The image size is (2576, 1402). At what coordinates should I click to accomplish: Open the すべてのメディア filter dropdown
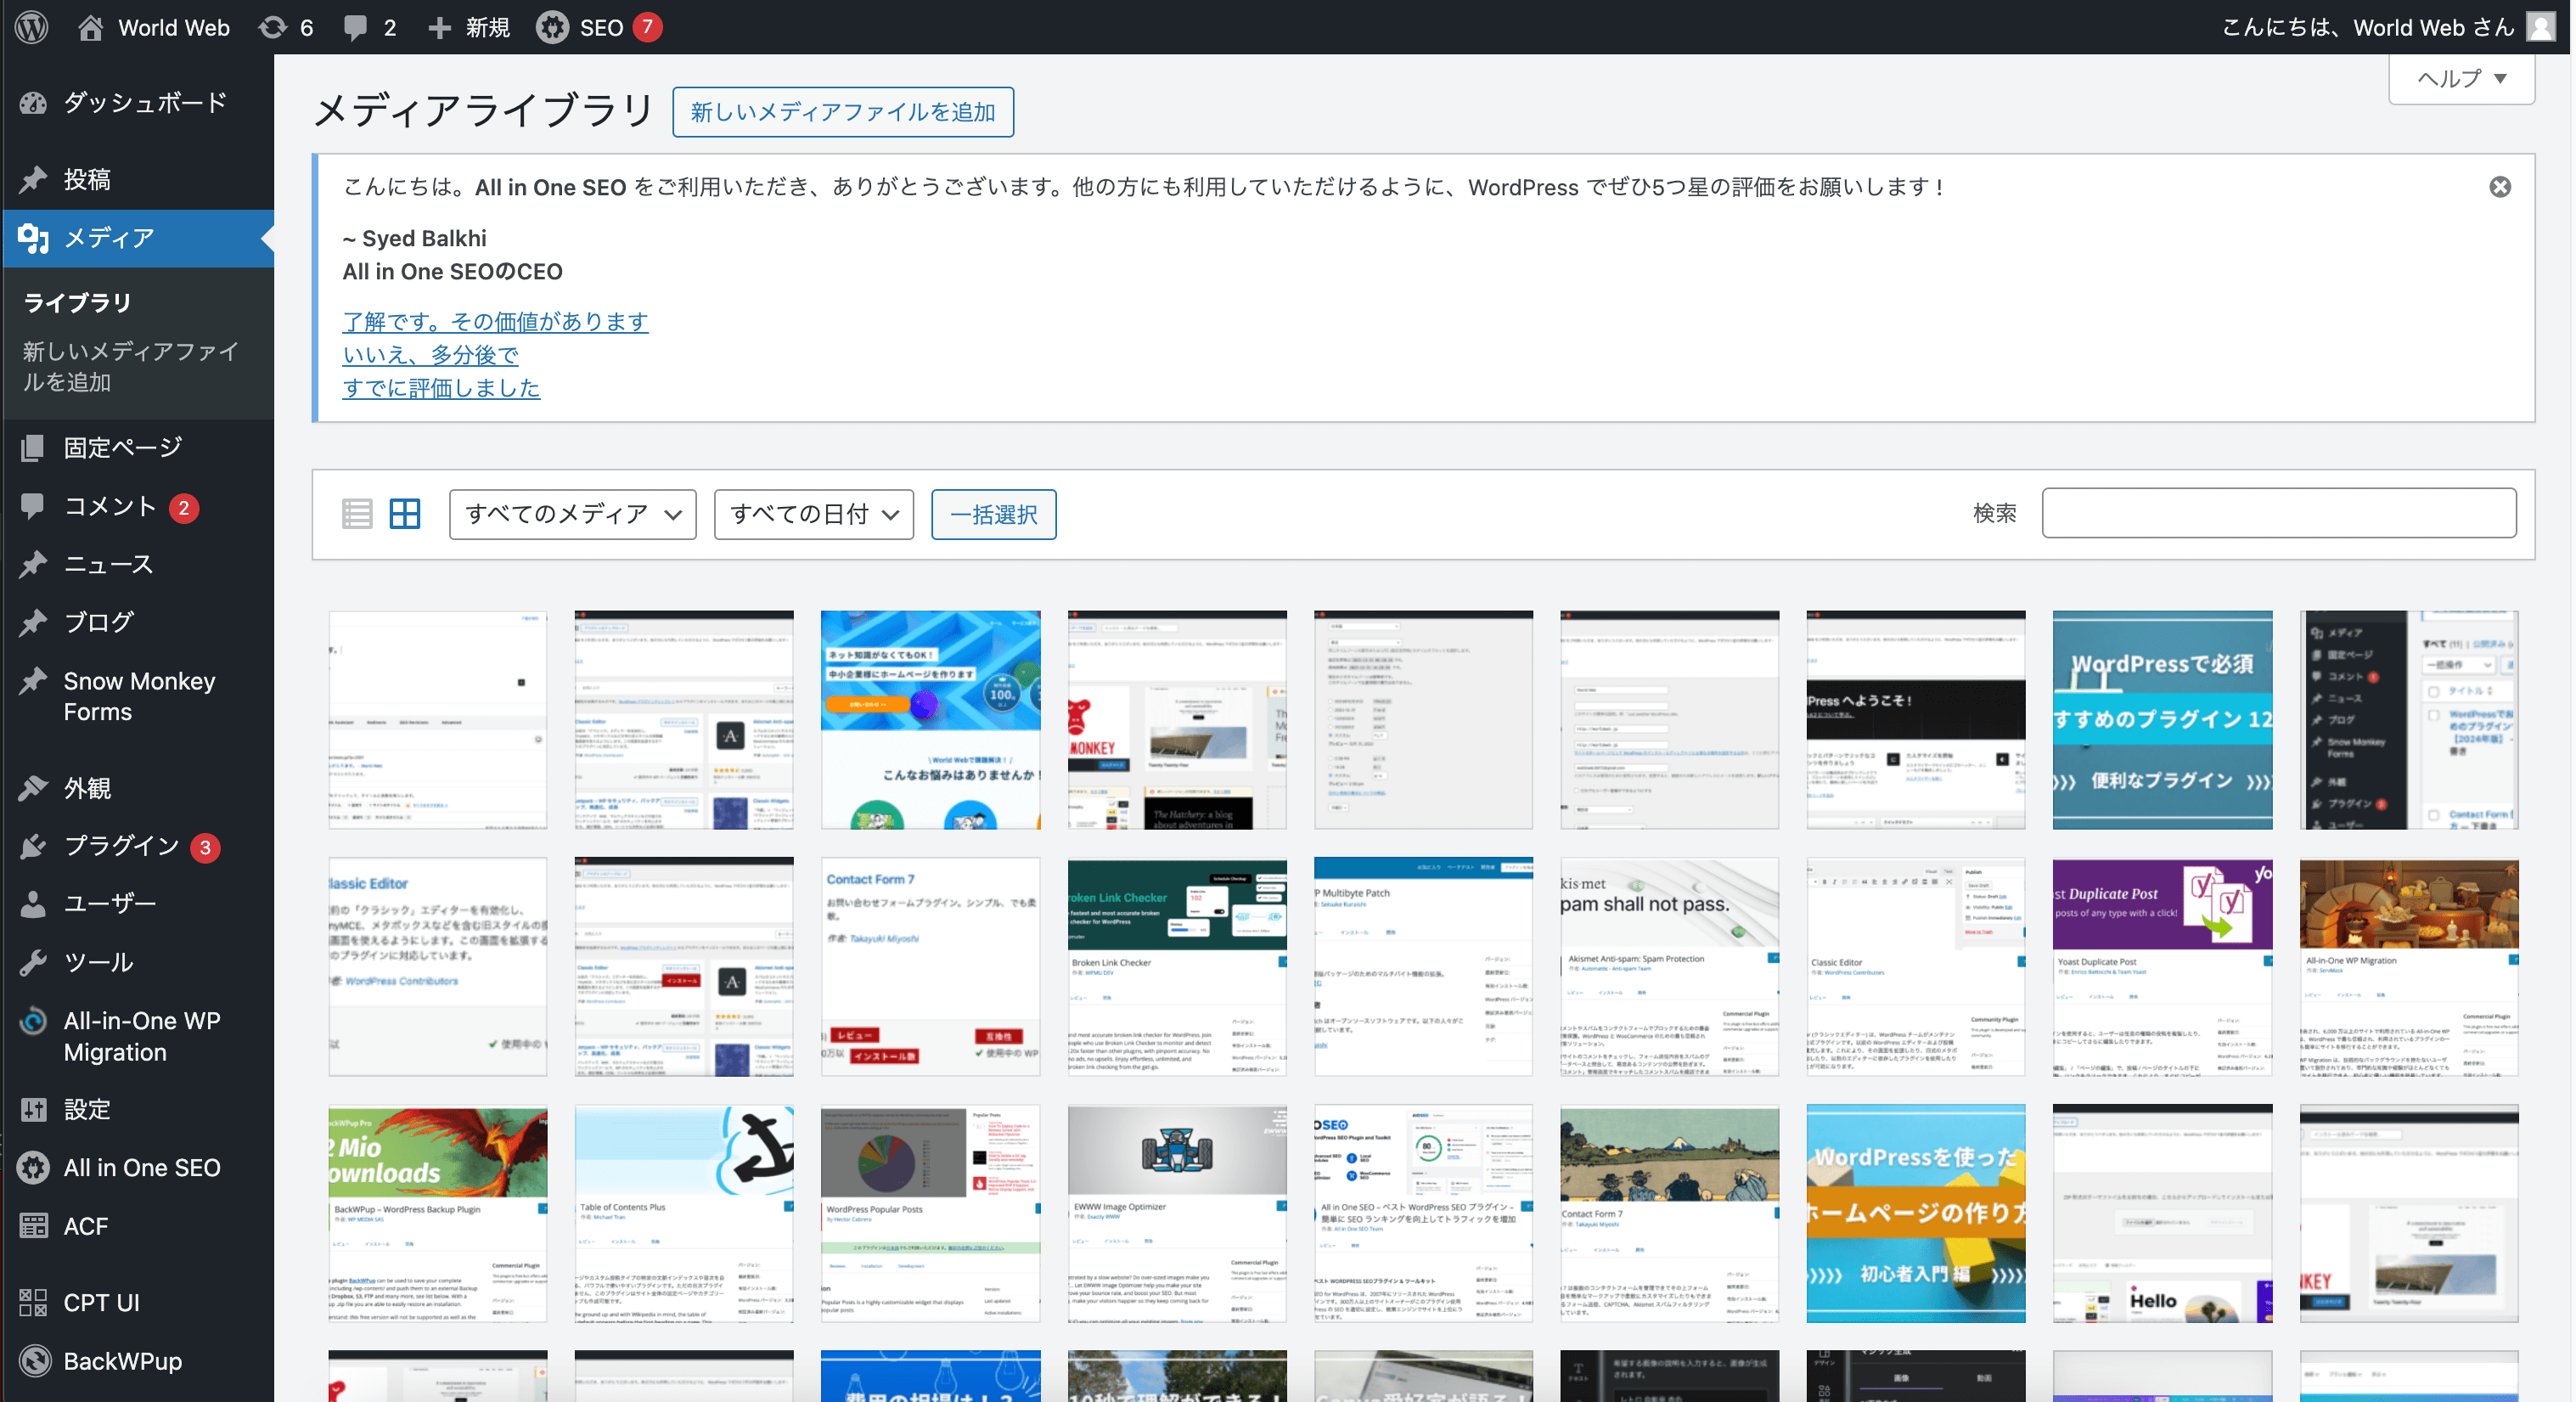coord(573,514)
